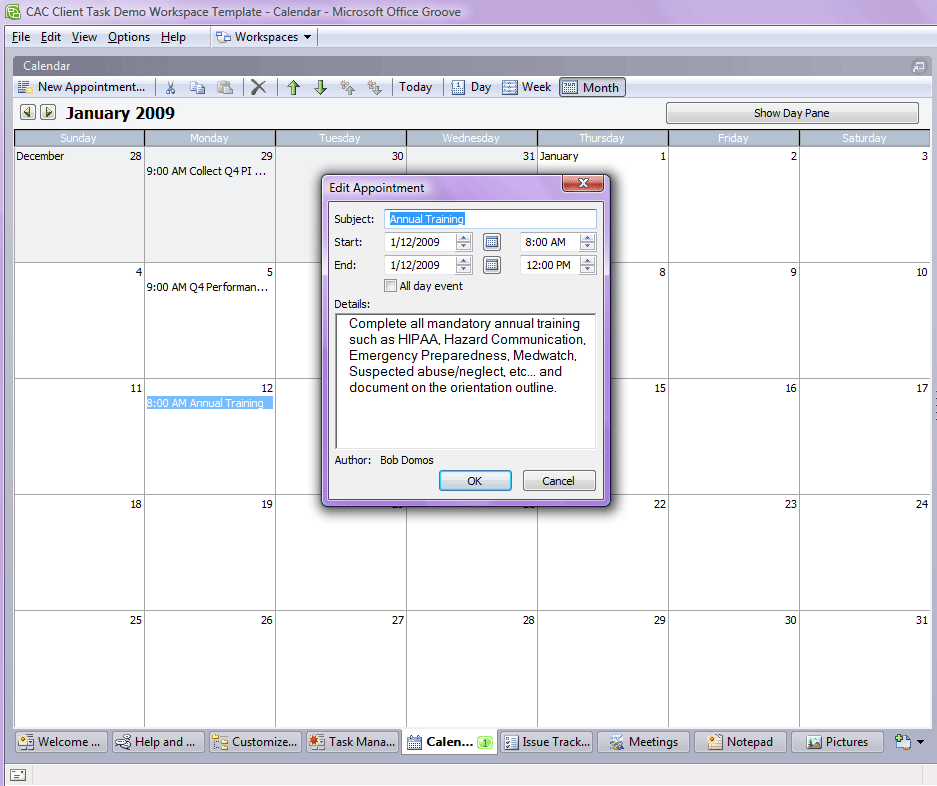Click the previous unread icon in toolbar

tap(347, 87)
